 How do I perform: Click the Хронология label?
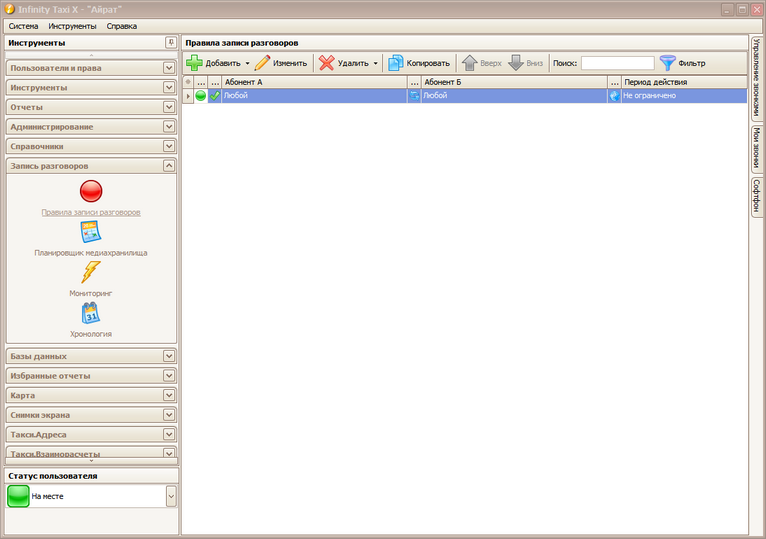pyautogui.click(x=91, y=334)
